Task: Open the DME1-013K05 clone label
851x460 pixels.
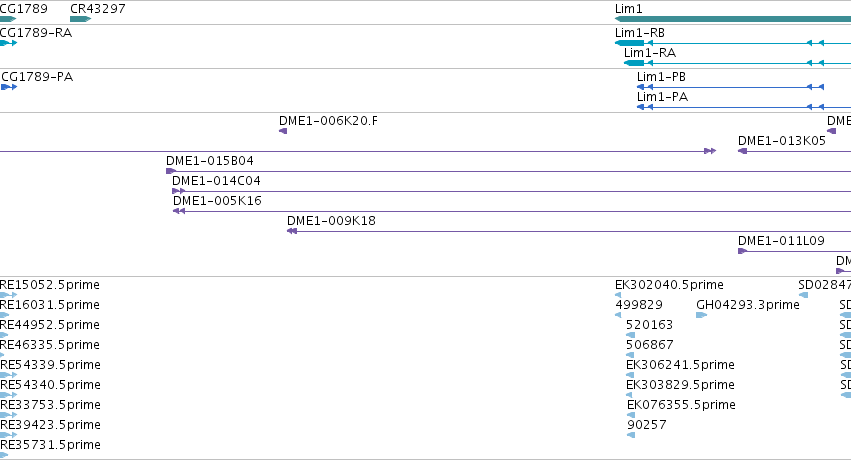Action: [x=782, y=140]
